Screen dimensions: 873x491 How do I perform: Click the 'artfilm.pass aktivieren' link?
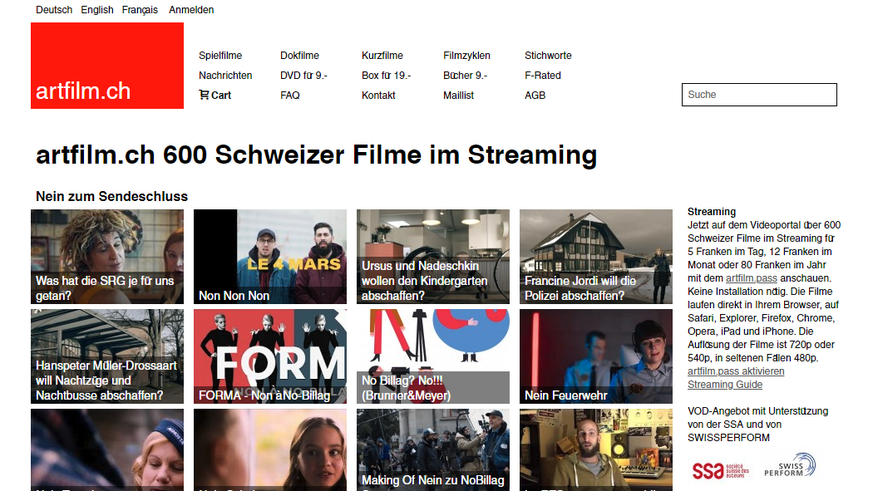735,371
